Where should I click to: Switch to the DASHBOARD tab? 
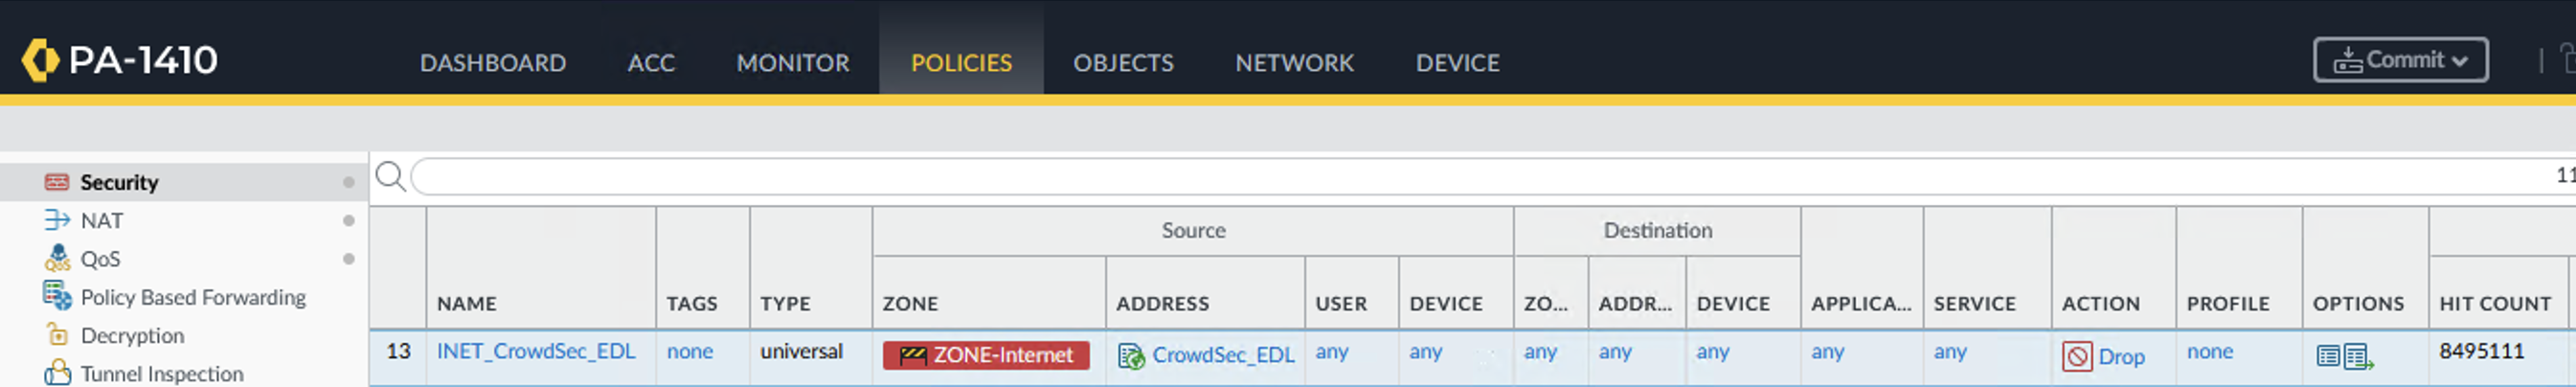(492, 63)
